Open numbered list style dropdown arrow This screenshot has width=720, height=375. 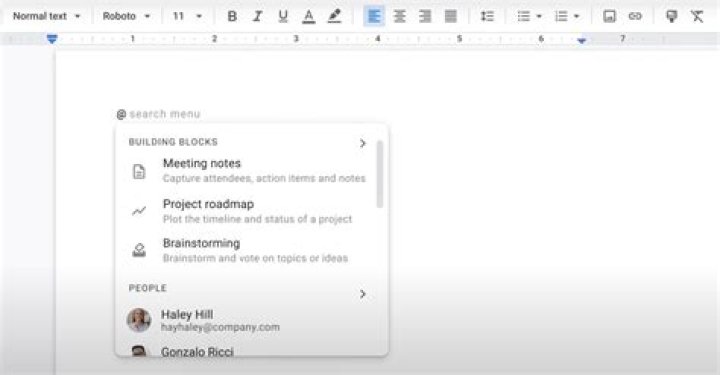[577, 17]
